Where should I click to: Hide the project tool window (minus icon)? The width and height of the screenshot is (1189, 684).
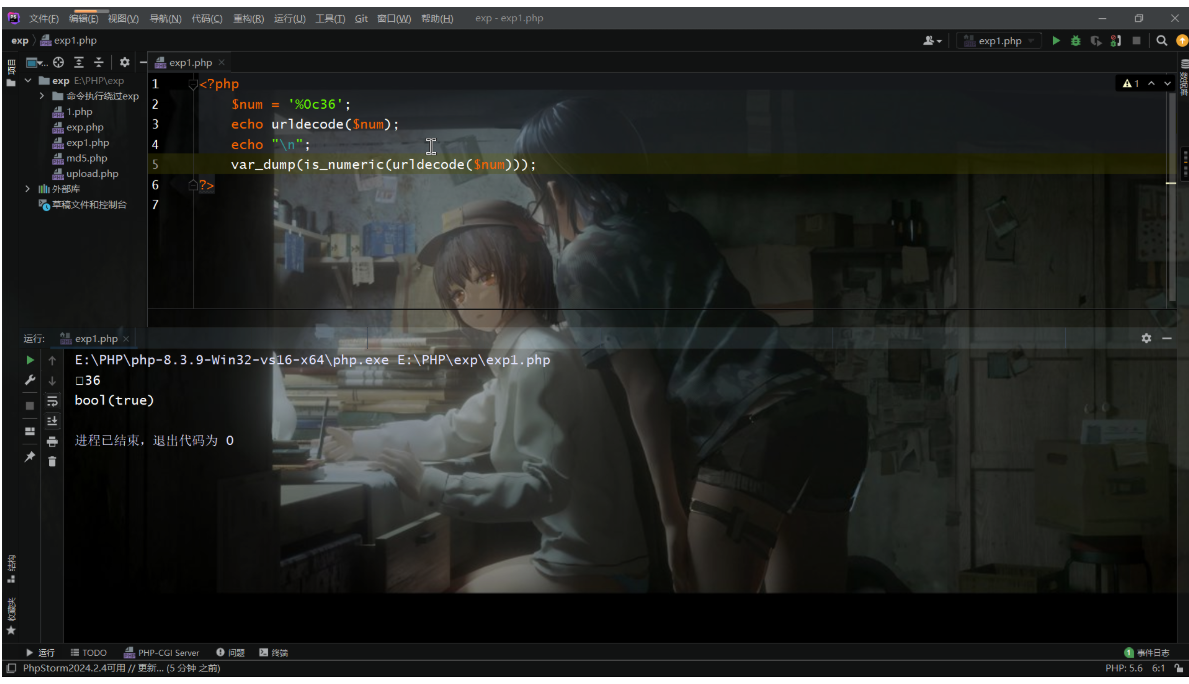143,62
